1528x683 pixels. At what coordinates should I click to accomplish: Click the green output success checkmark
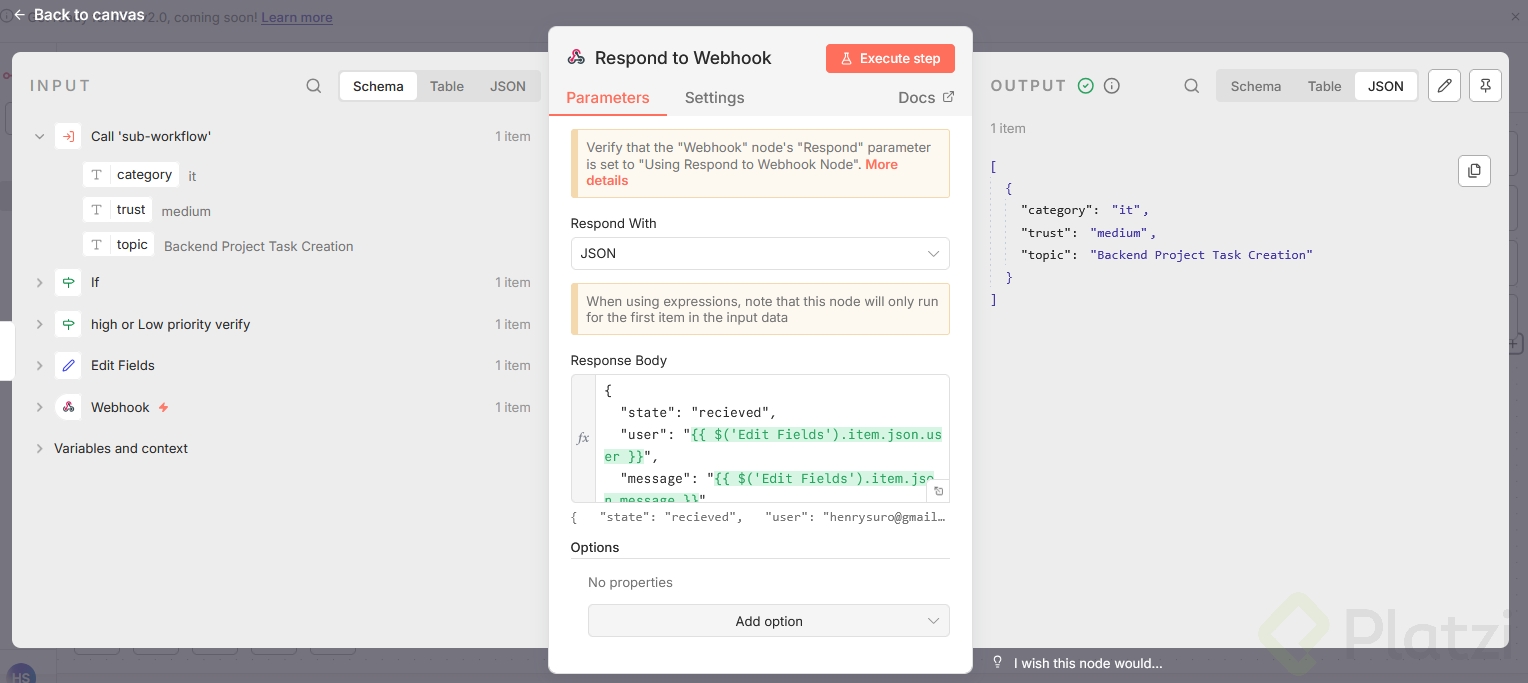pos(1086,86)
